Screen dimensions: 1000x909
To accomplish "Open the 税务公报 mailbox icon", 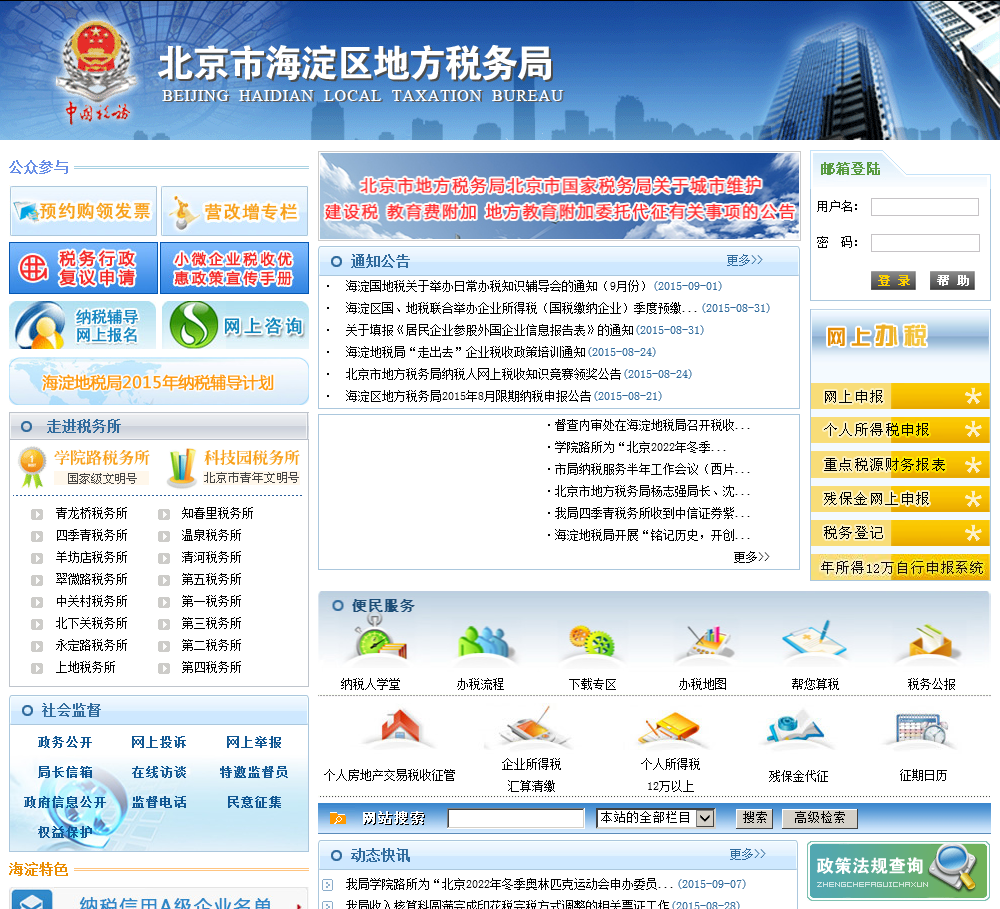I will 931,642.
